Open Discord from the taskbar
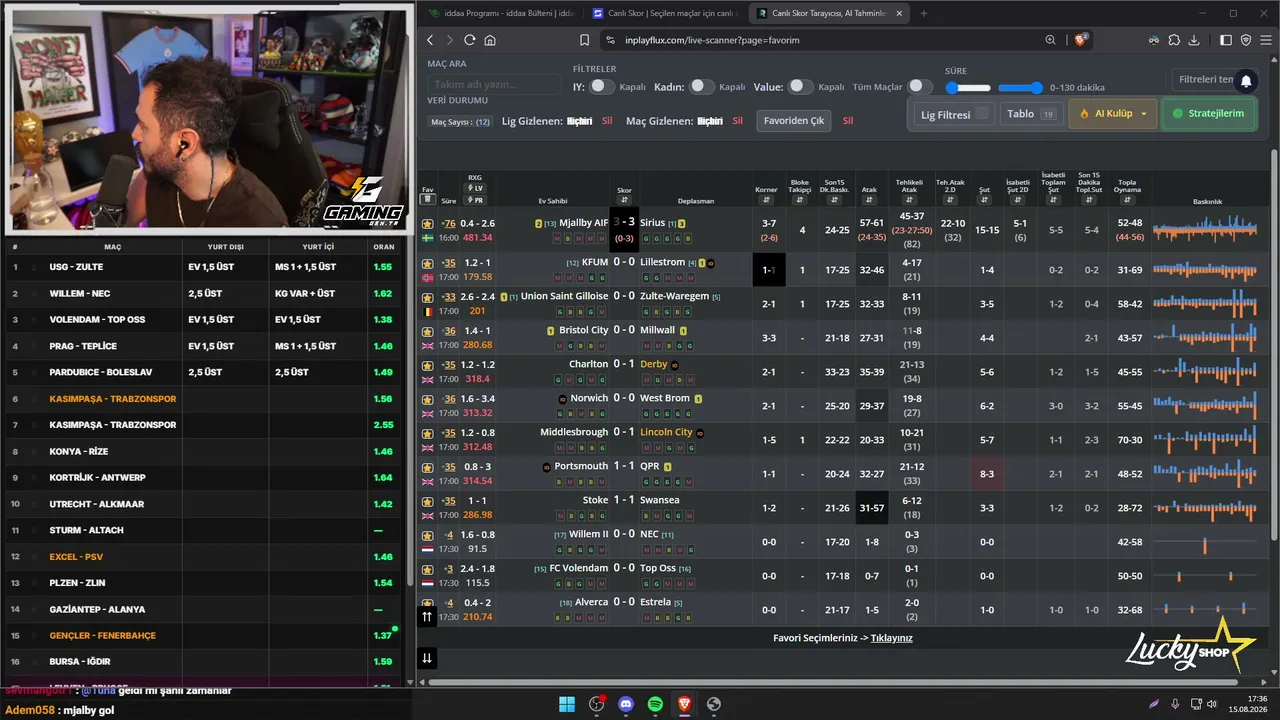 [x=626, y=704]
